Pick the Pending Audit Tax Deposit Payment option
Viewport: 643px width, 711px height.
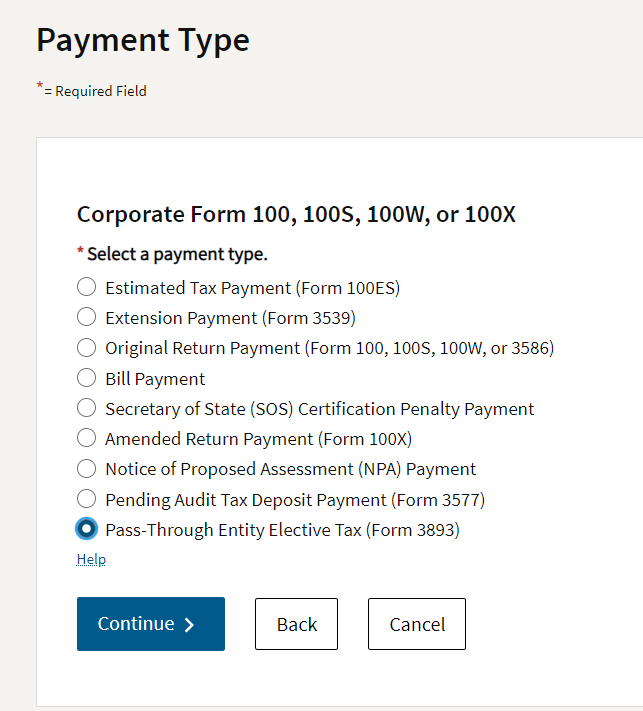[x=87, y=499]
